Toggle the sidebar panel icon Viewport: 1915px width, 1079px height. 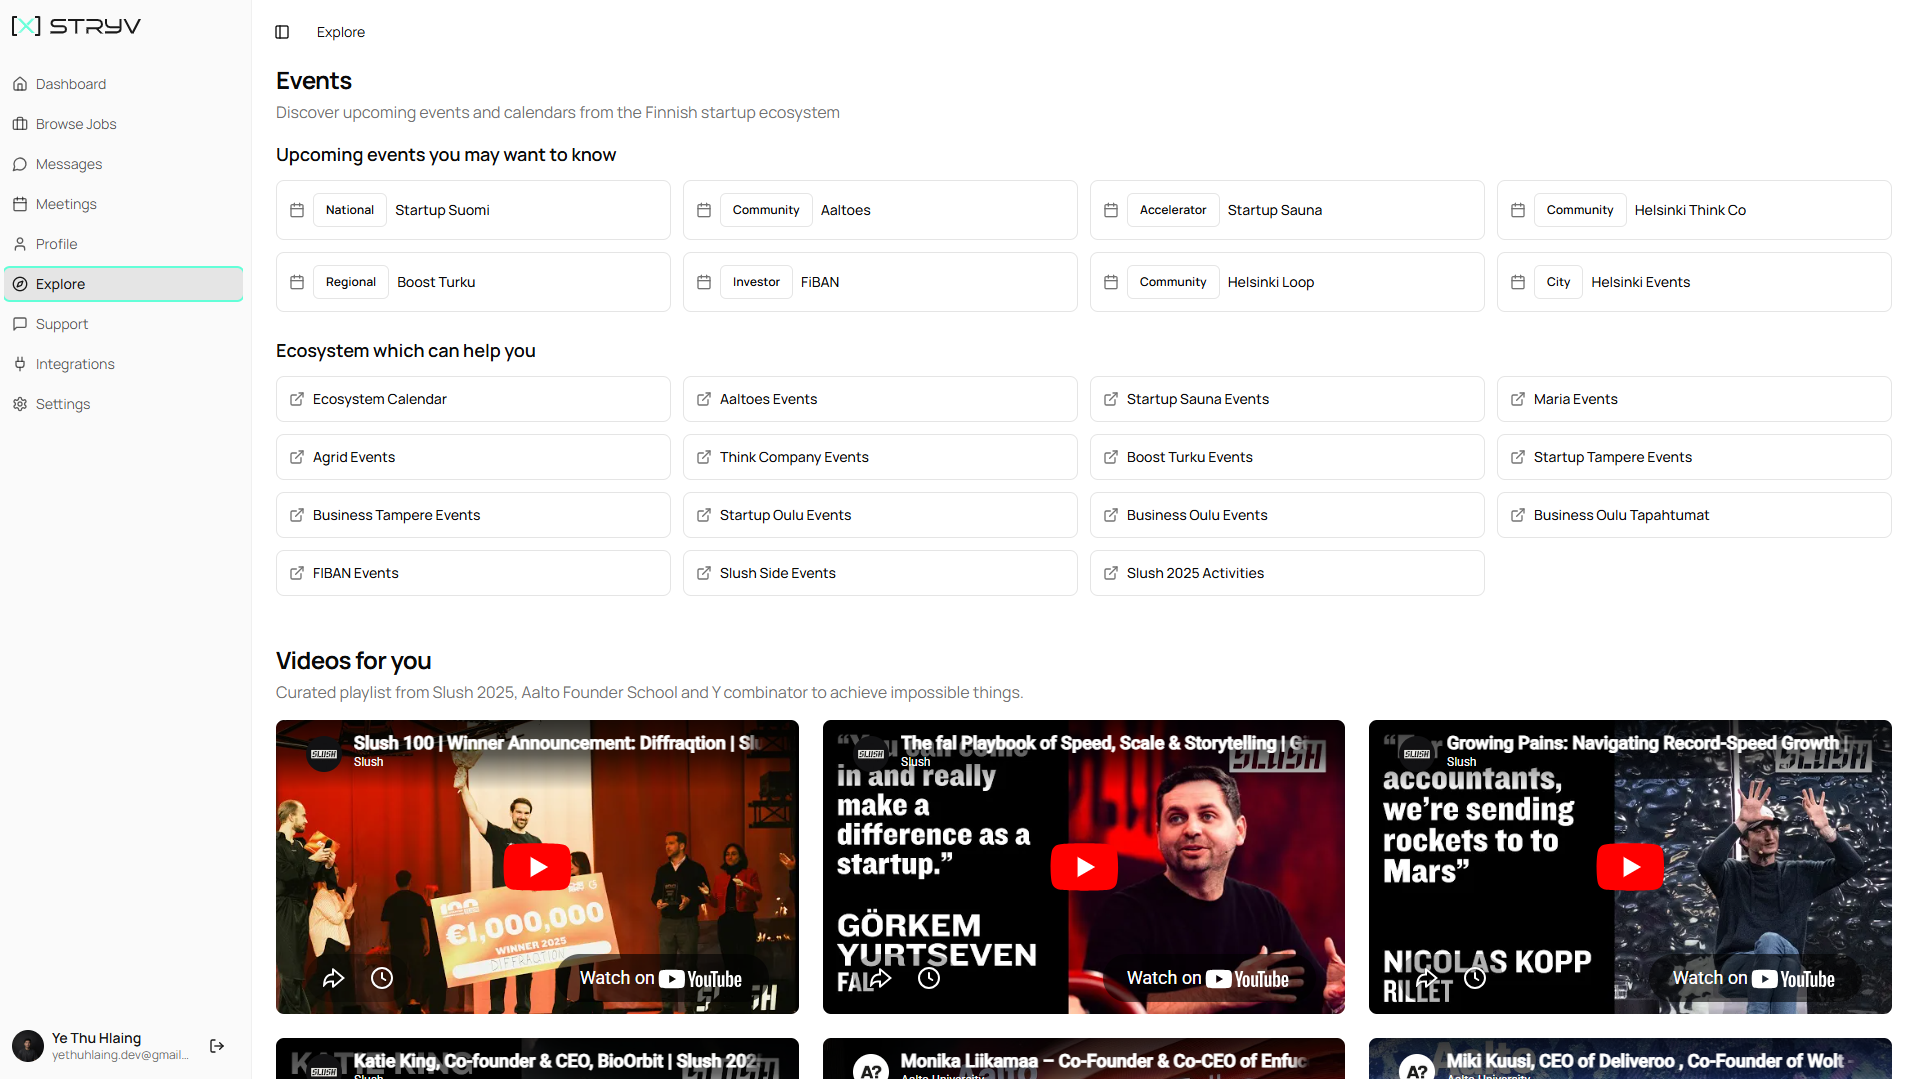coord(282,32)
